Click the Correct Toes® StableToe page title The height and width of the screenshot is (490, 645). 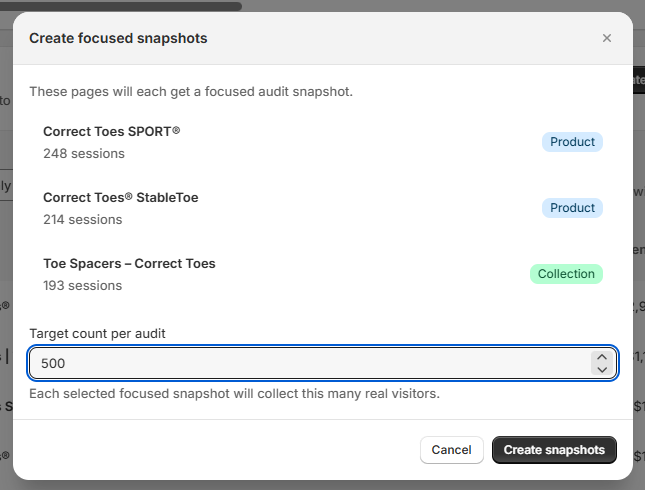(x=121, y=197)
